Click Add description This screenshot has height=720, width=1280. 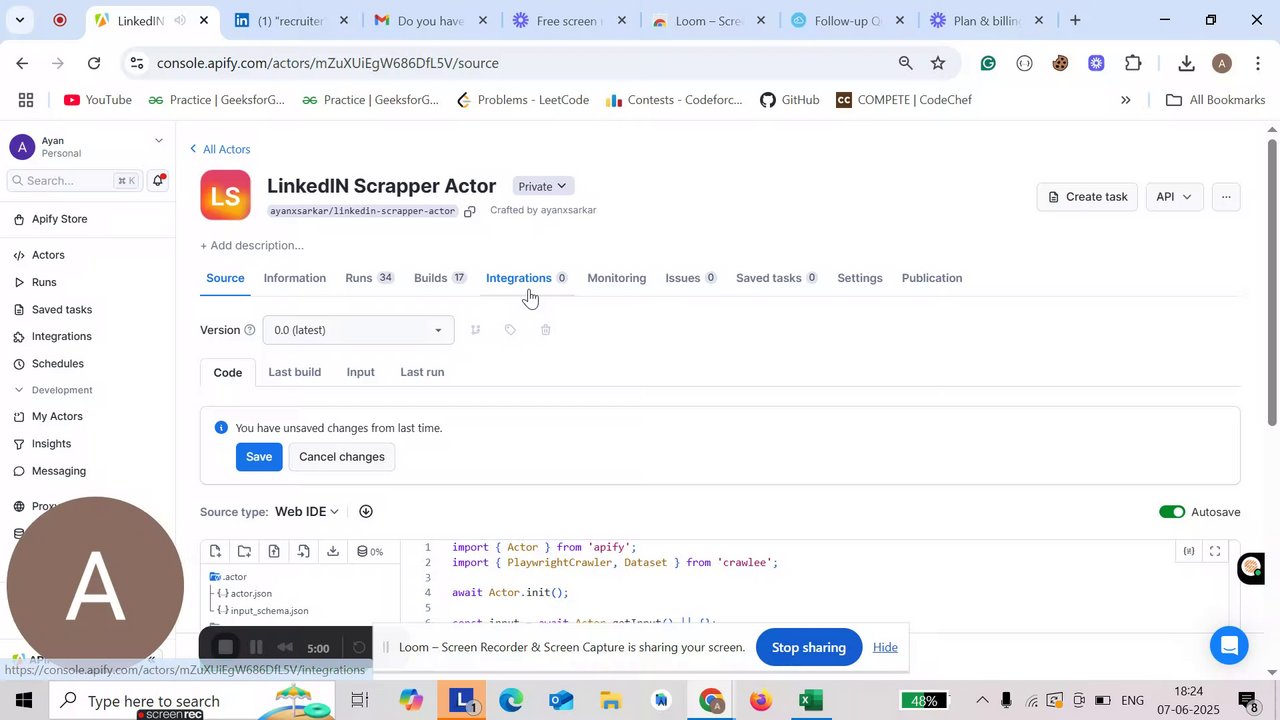pos(252,245)
